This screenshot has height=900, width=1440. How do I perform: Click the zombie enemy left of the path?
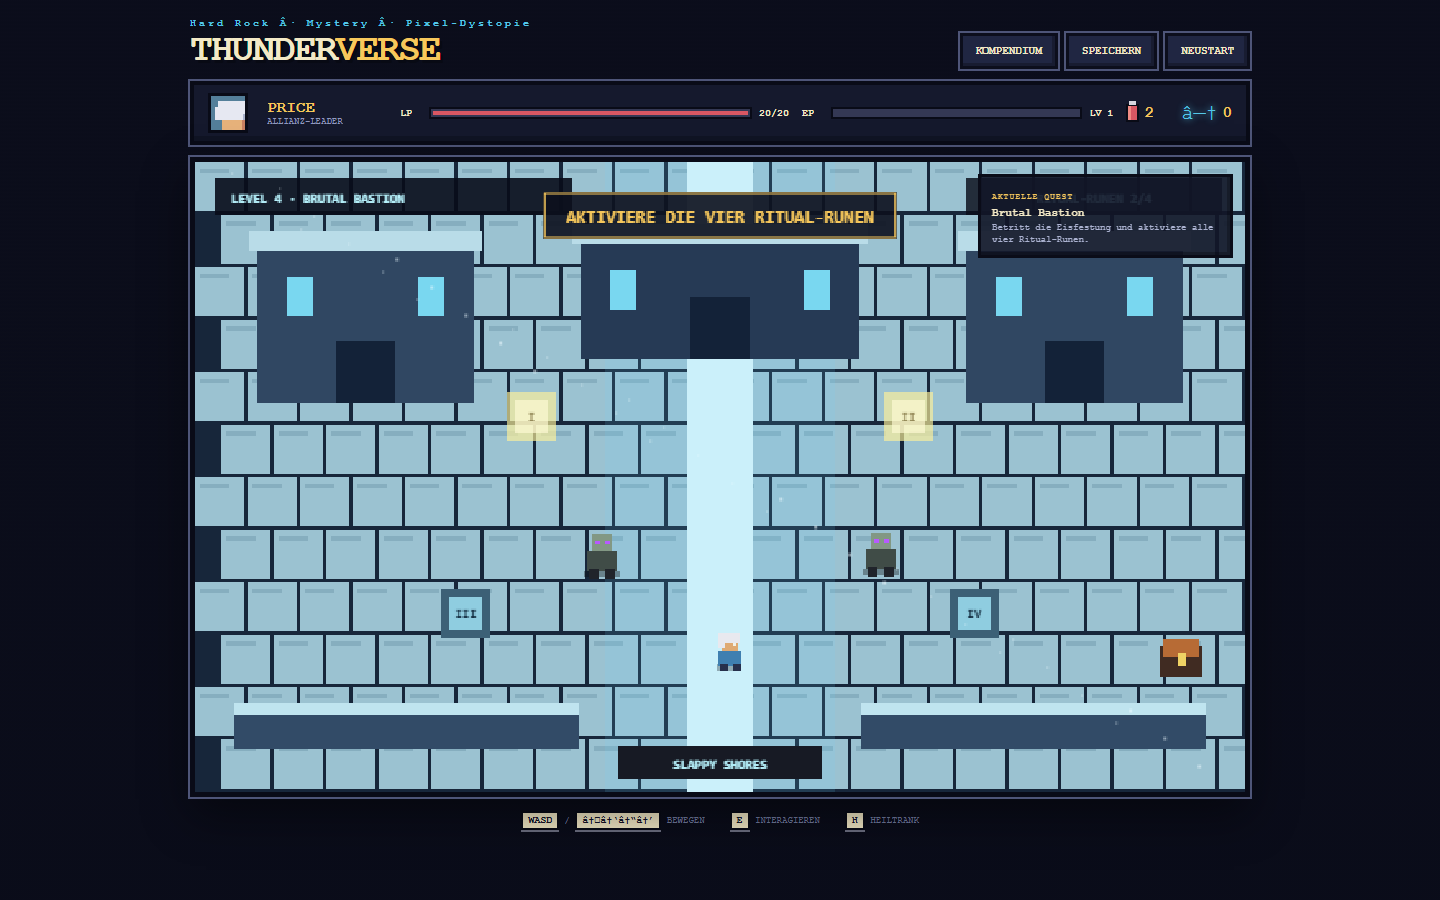click(602, 556)
